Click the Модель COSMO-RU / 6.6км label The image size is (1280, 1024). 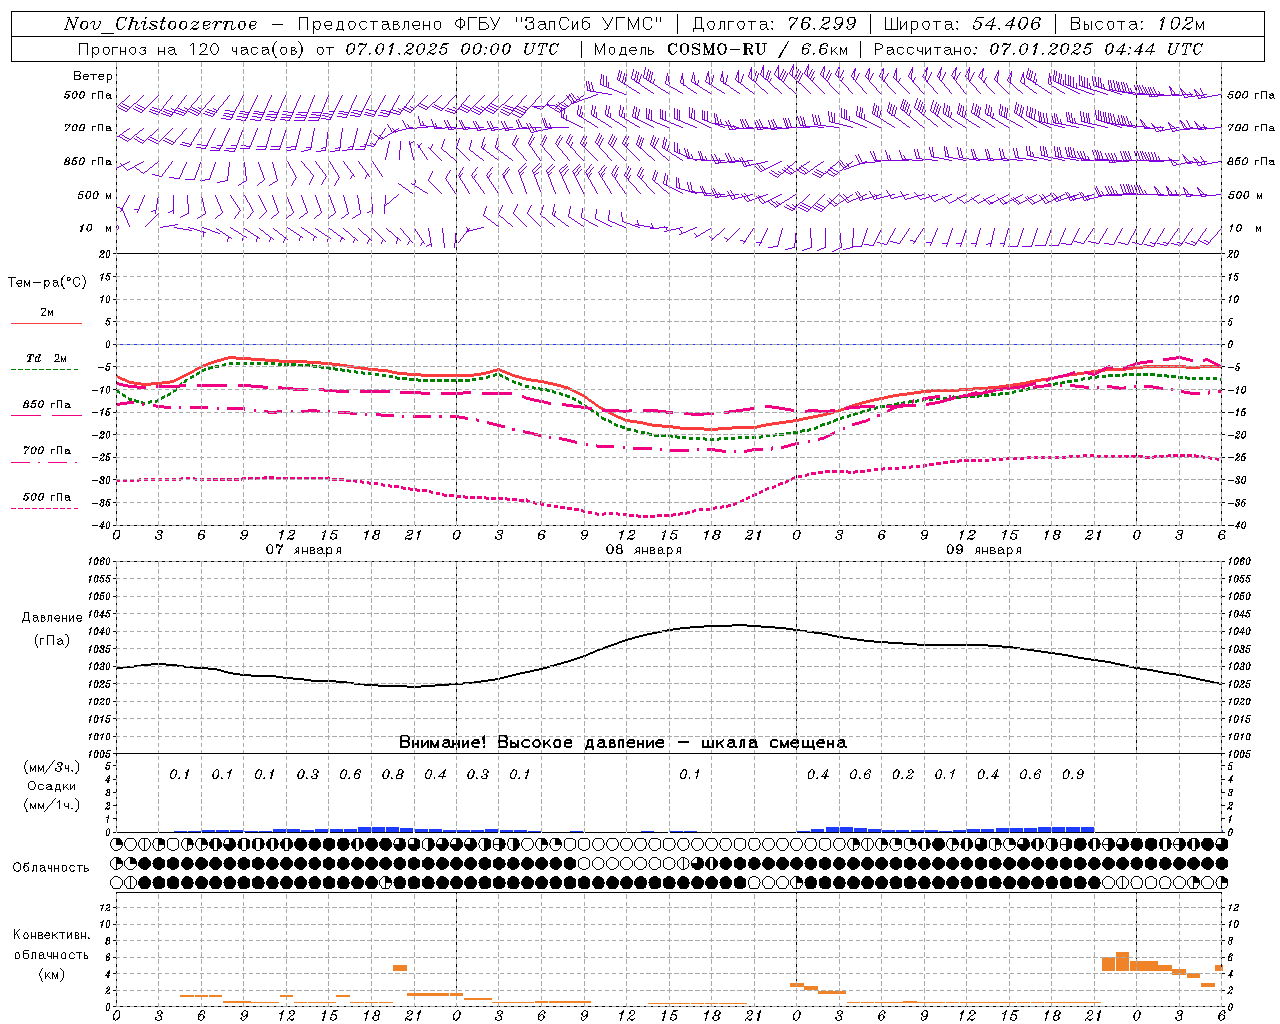[x=721, y=49]
